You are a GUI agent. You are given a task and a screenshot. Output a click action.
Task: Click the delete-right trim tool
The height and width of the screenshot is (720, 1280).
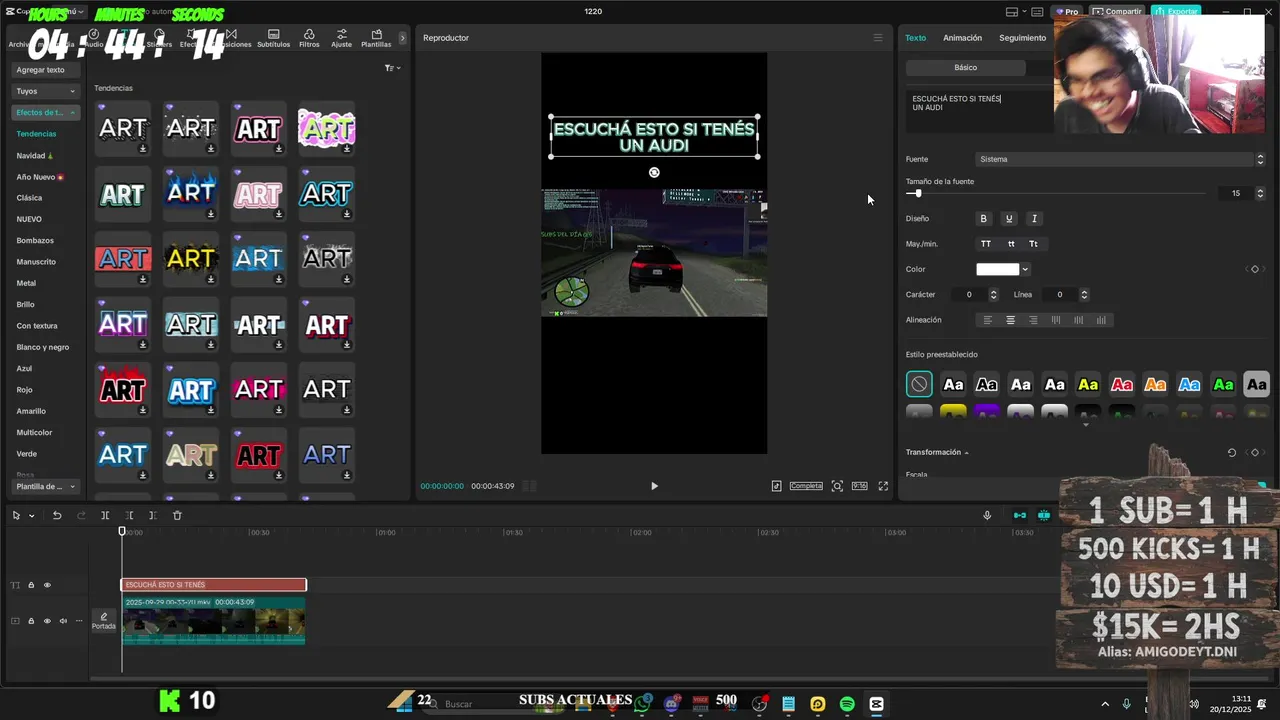153,515
